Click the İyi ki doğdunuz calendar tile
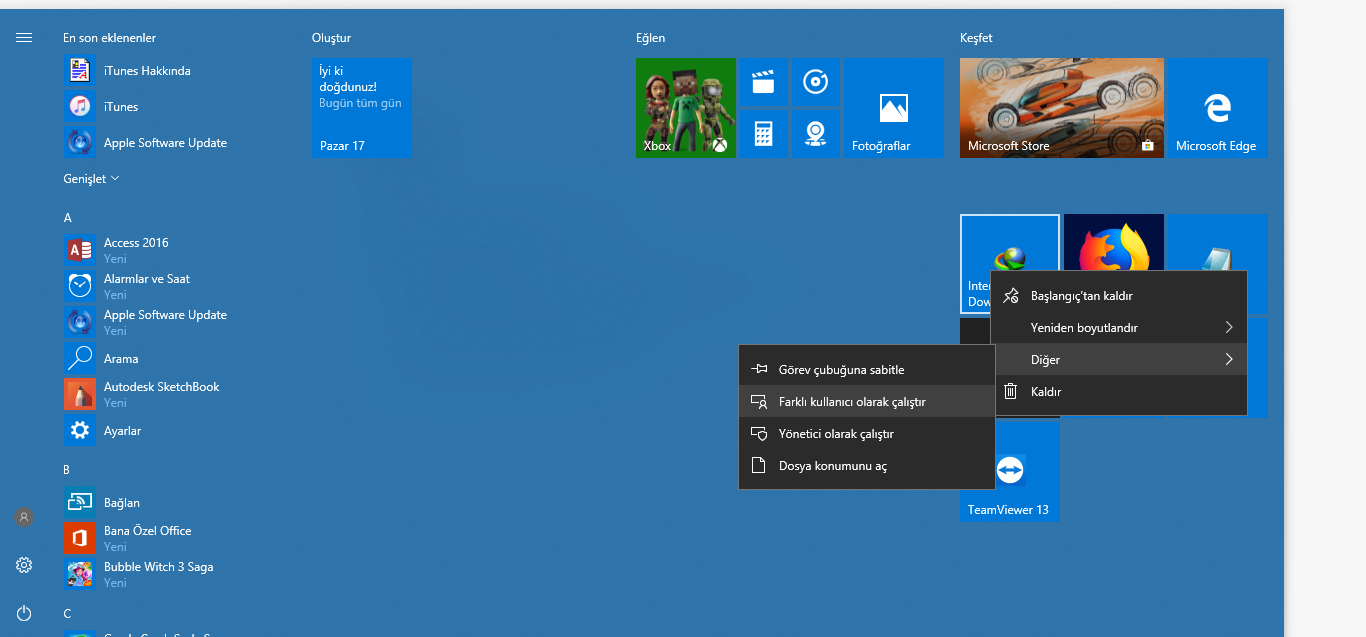1366x637 pixels. coord(361,107)
